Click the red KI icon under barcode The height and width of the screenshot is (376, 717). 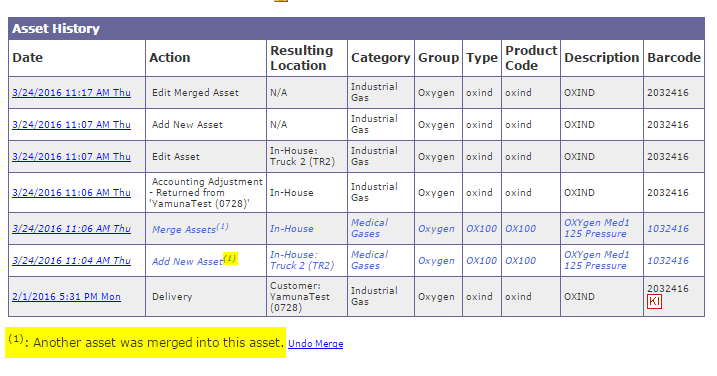click(654, 301)
